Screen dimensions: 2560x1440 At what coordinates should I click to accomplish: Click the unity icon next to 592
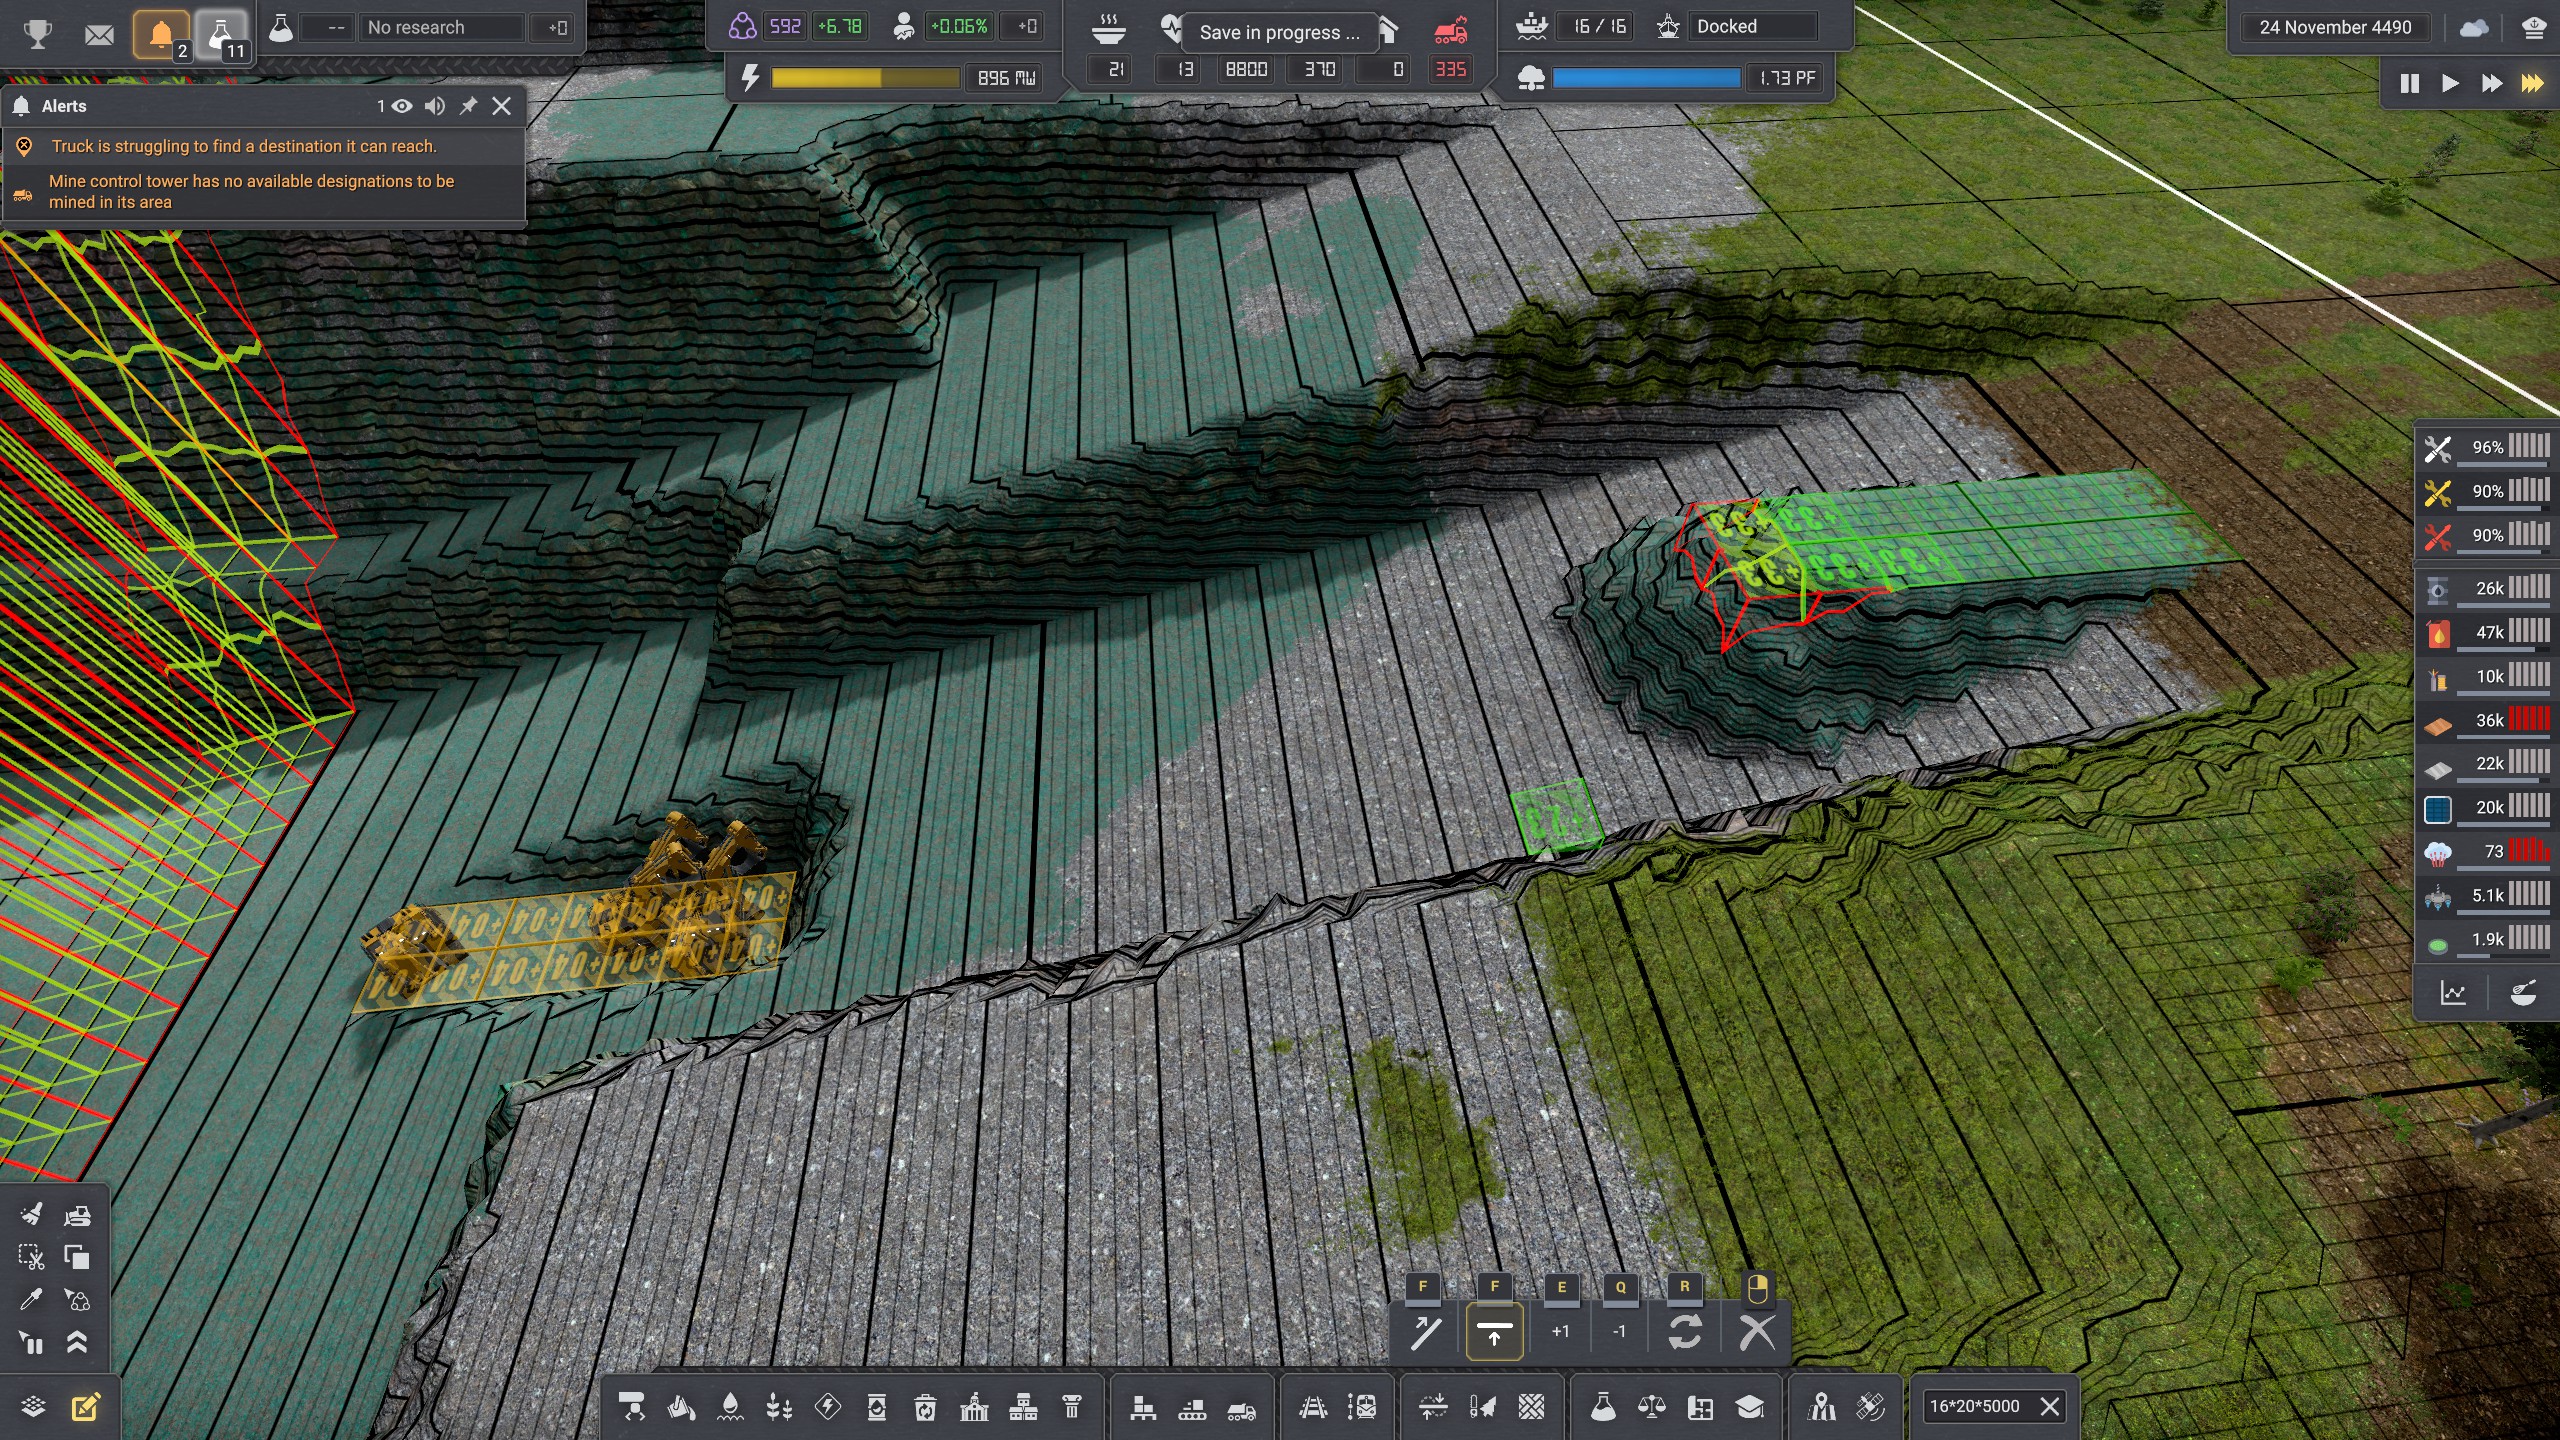click(742, 27)
